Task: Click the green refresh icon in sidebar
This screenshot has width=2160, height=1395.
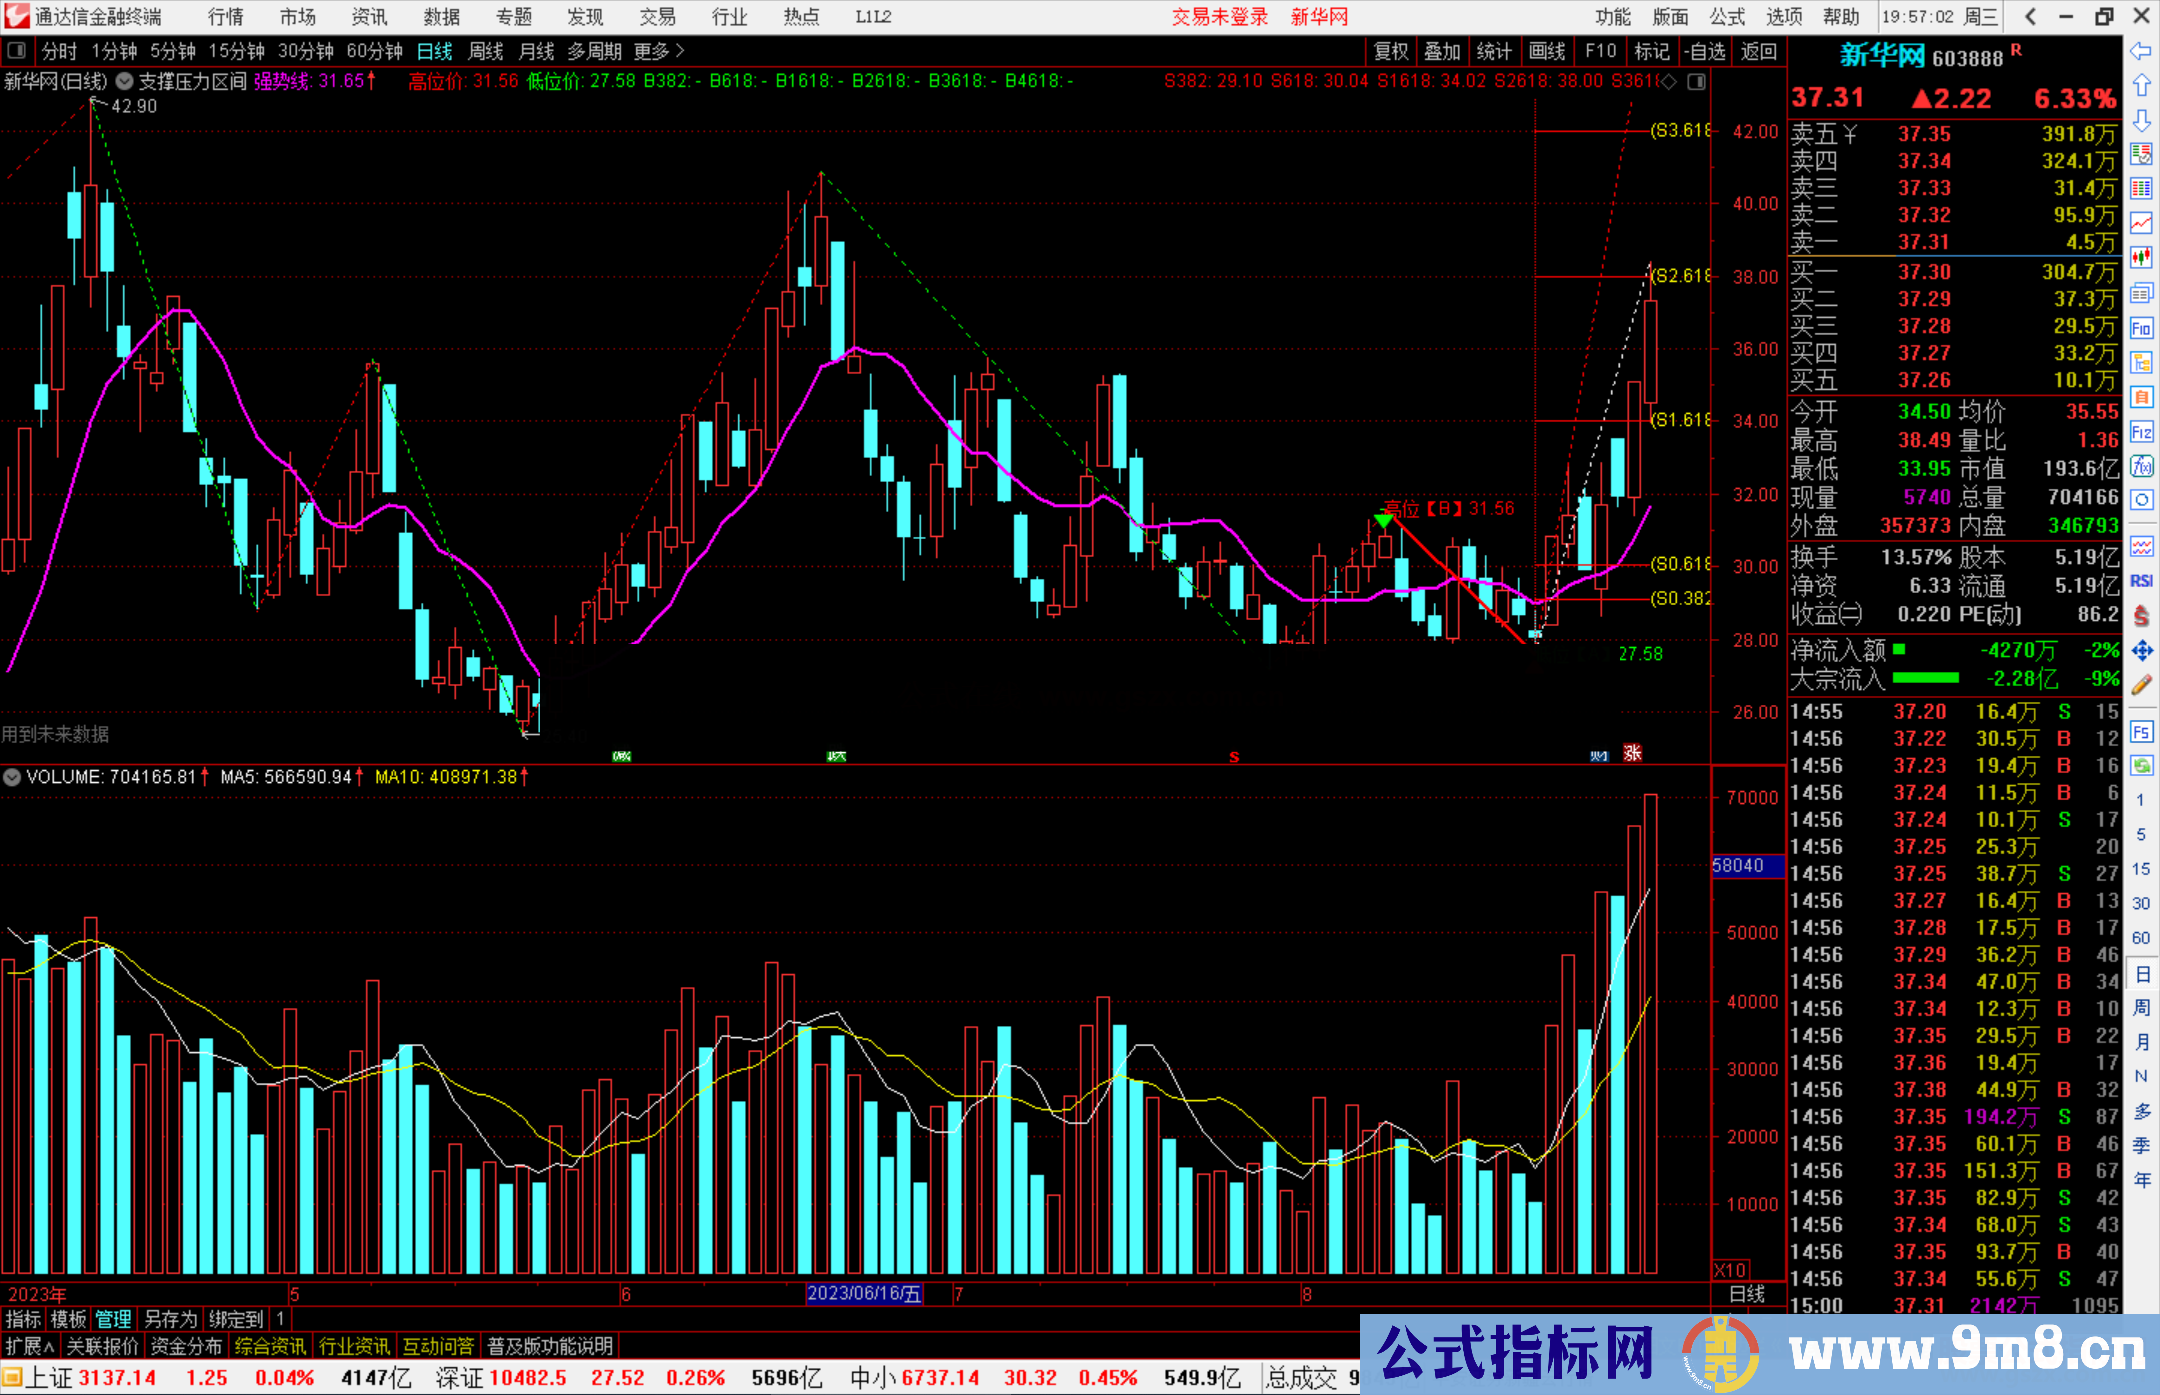Action: coord(2141,766)
